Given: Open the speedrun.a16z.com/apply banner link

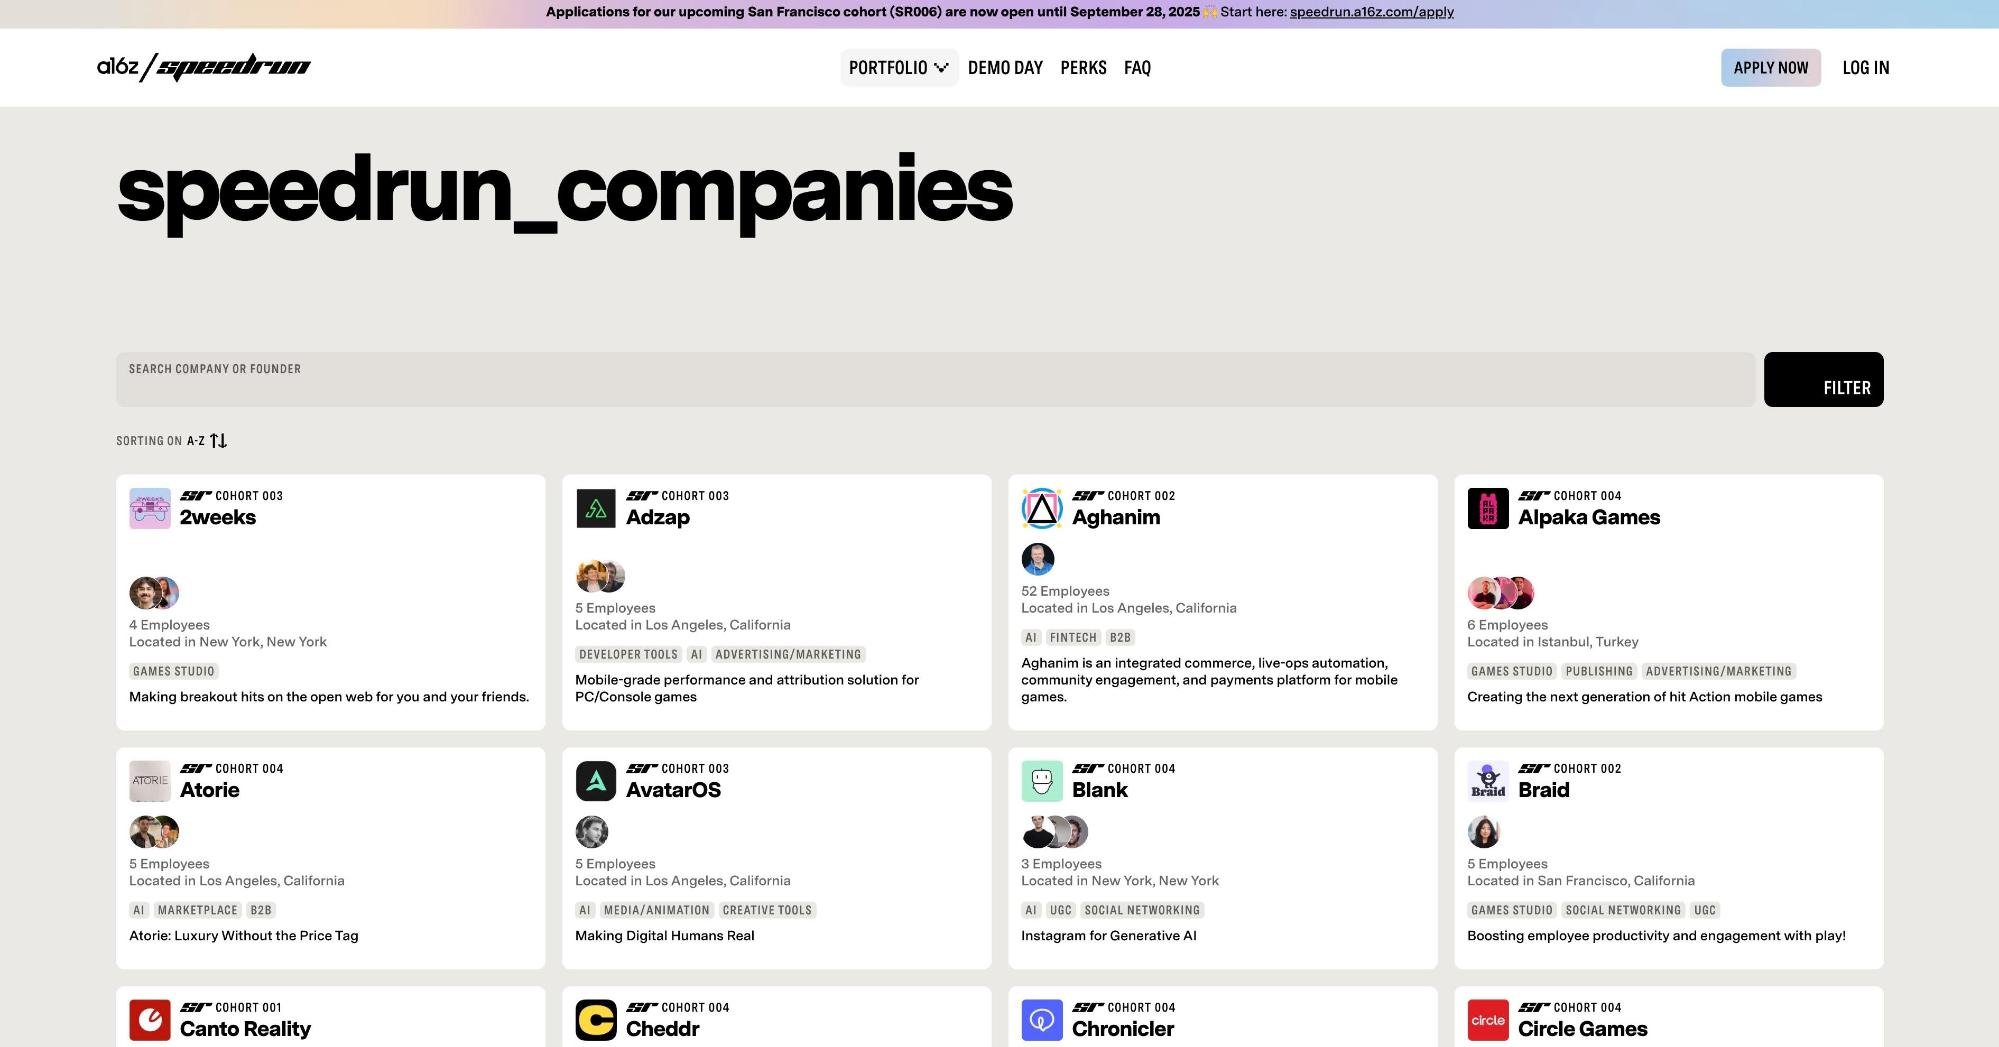Looking at the screenshot, I should pyautogui.click(x=1371, y=12).
